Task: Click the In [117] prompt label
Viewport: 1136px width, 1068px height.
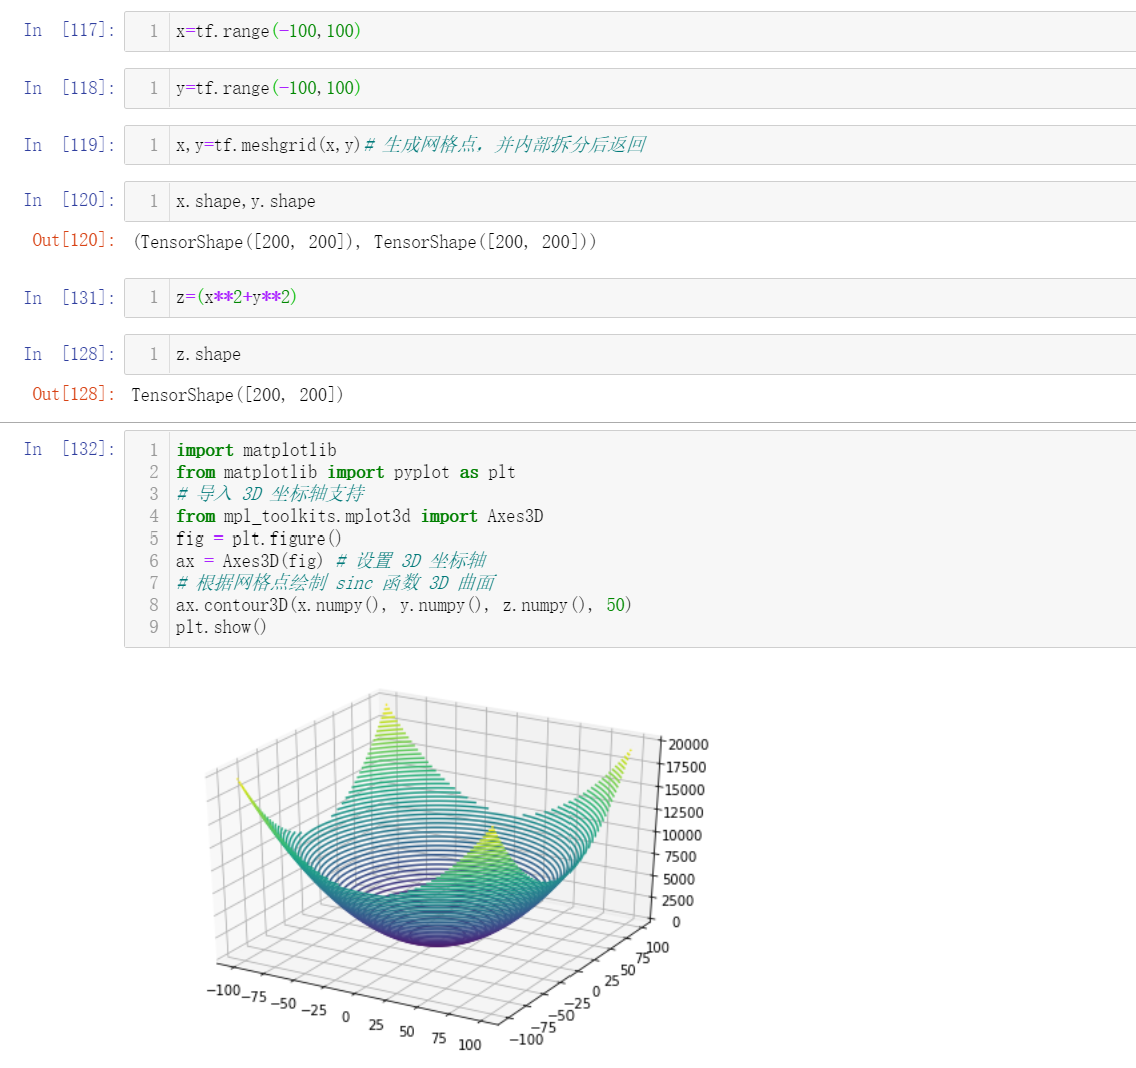Action: (x=69, y=30)
